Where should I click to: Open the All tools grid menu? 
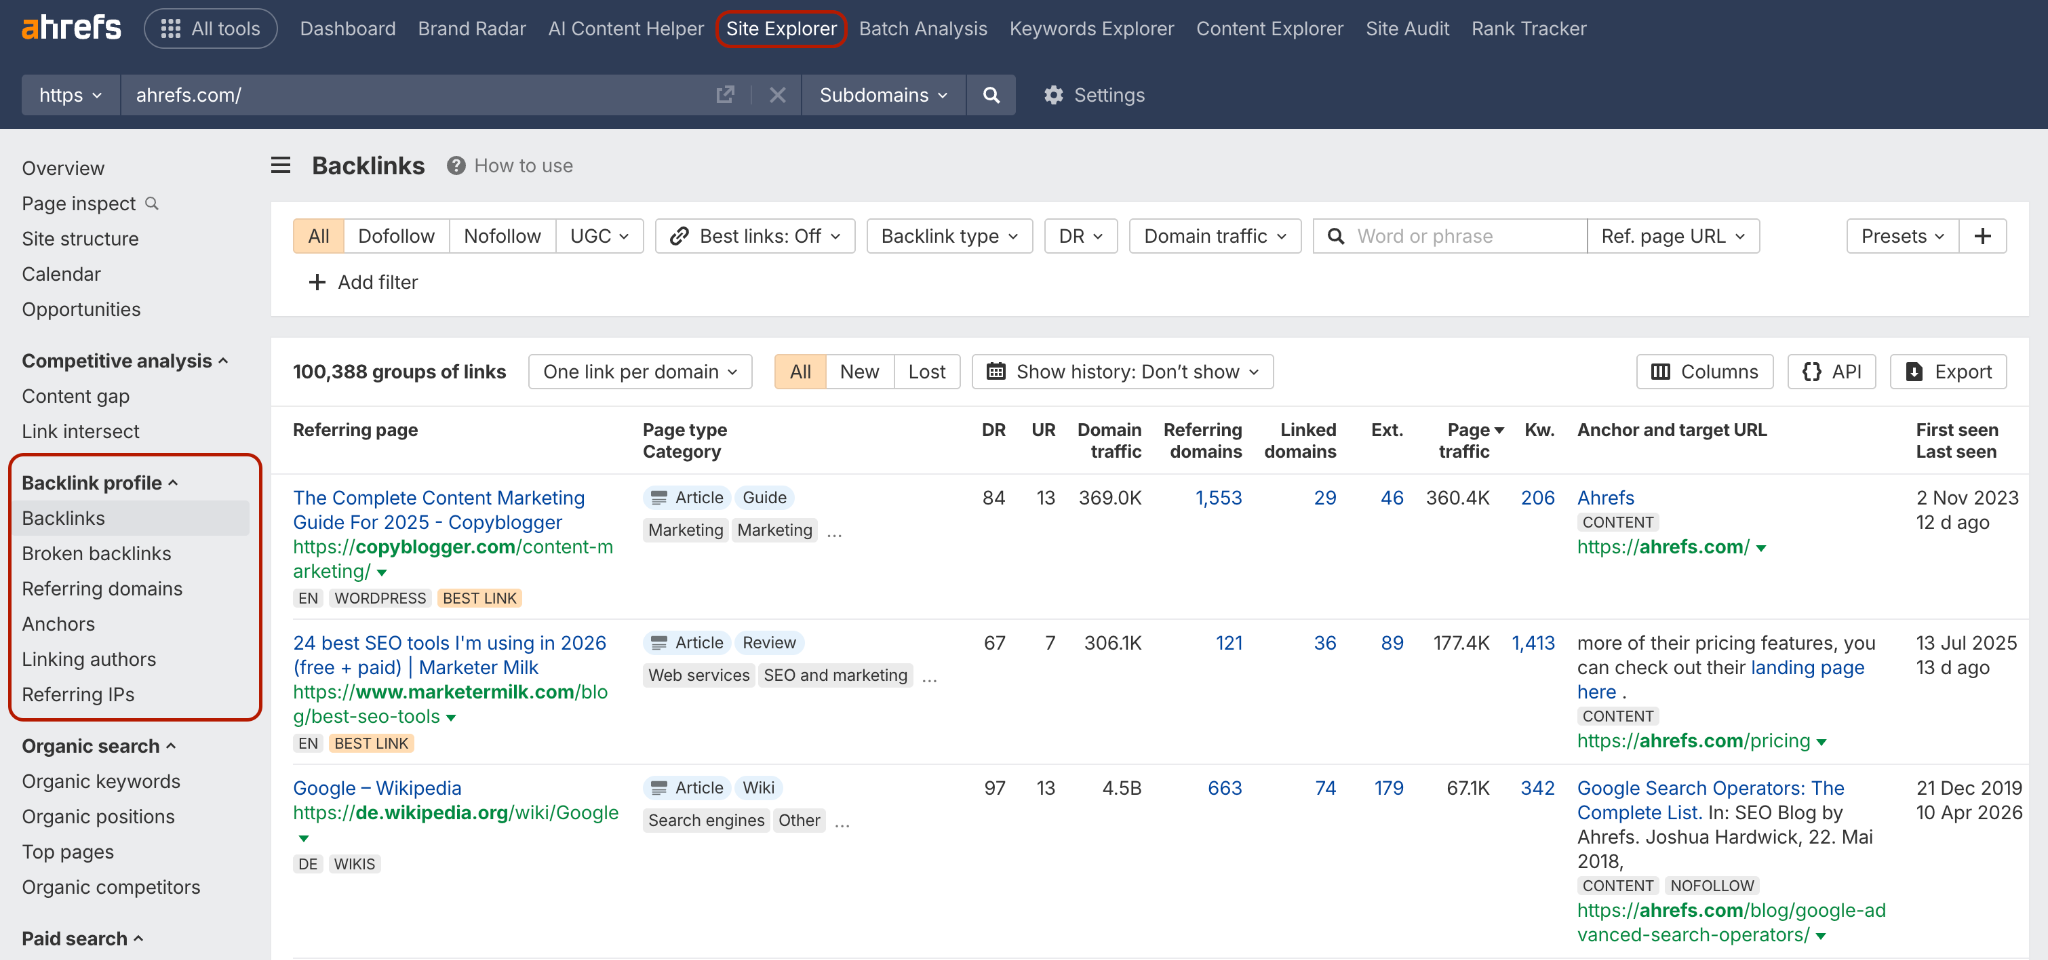211,29
